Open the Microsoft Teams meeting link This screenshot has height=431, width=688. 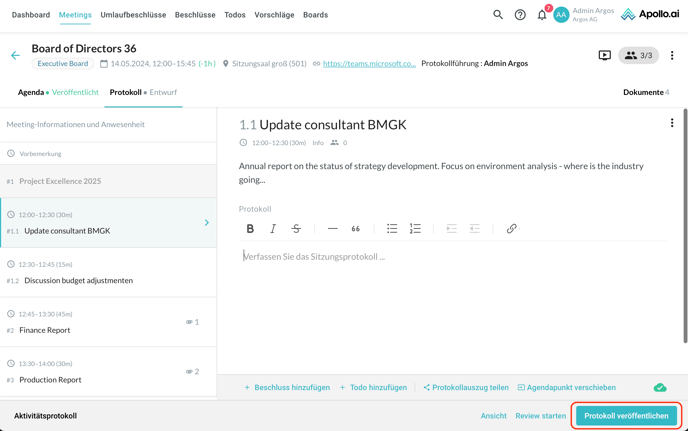[369, 64]
